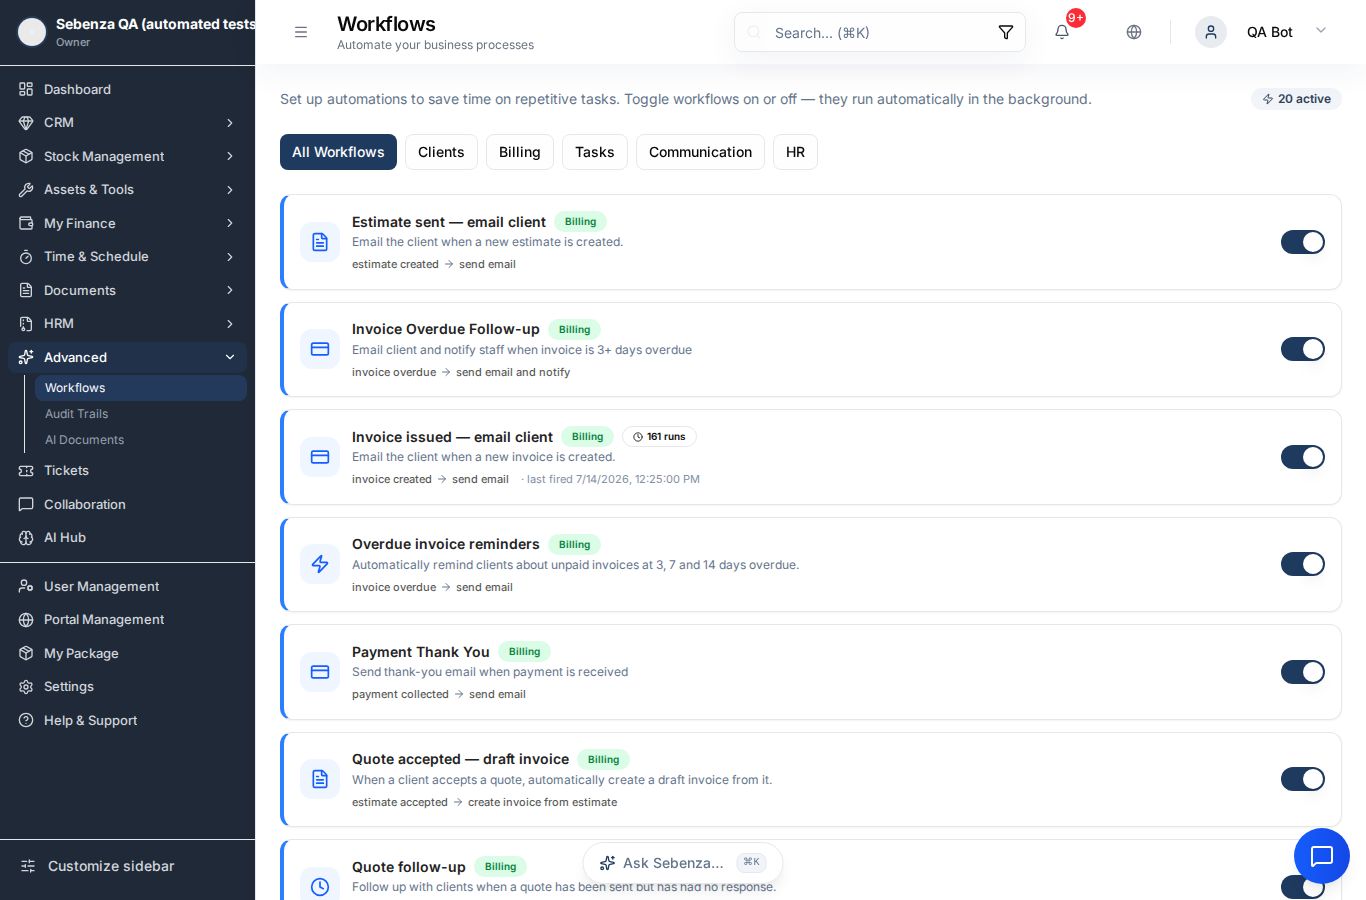Expand My Finance submenu chevron
Viewport: 1366px width, 900px height.
[230, 223]
